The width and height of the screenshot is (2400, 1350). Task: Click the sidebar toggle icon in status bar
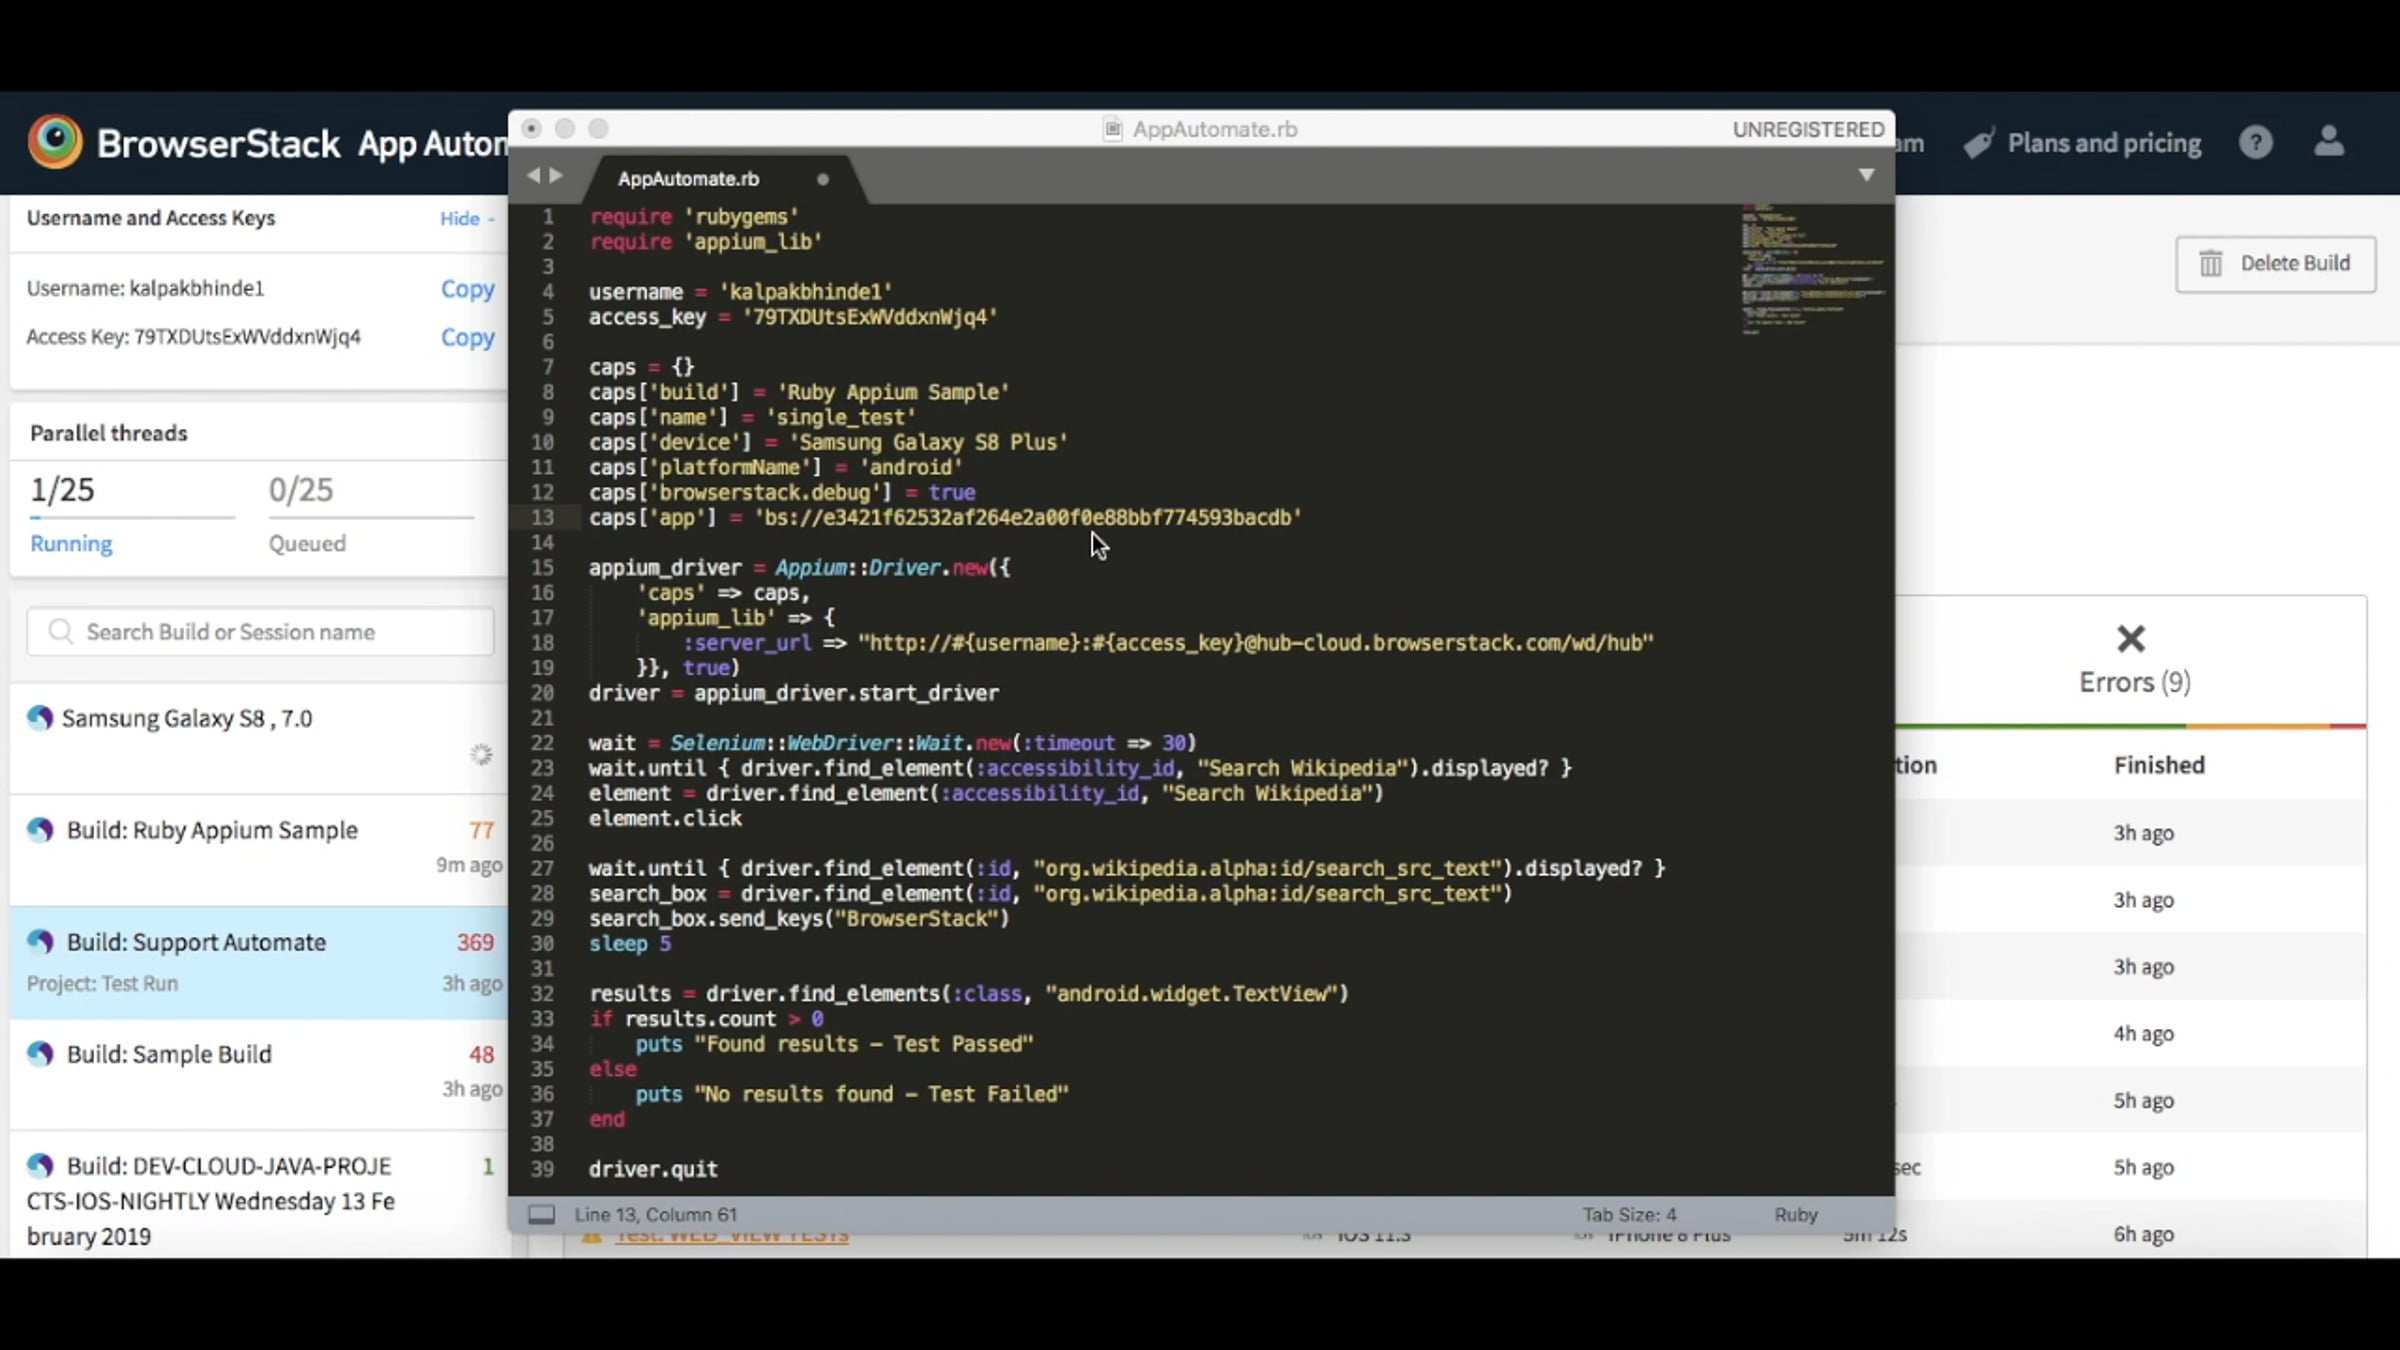[541, 1214]
